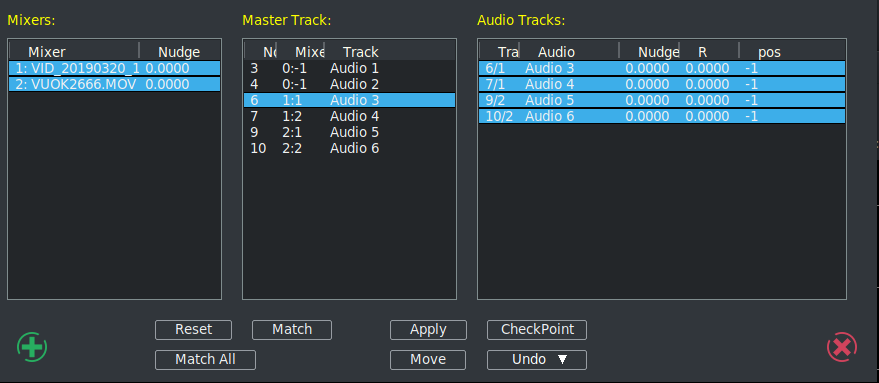Click the Match All button
879x383 pixels.
pos(205,359)
